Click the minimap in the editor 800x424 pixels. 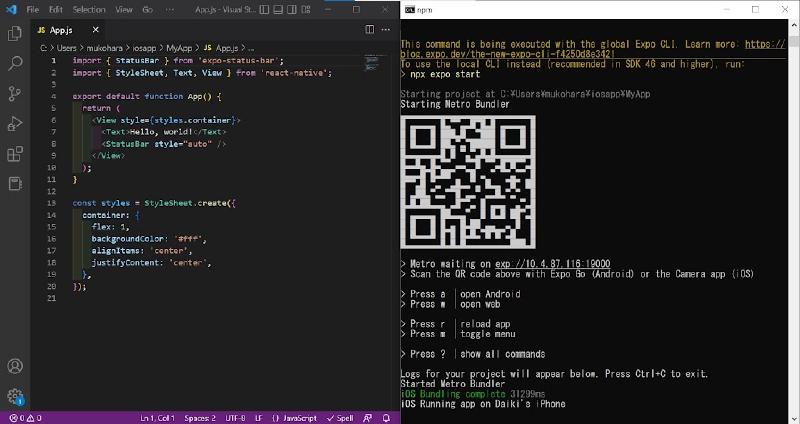pyautogui.click(x=371, y=64)
